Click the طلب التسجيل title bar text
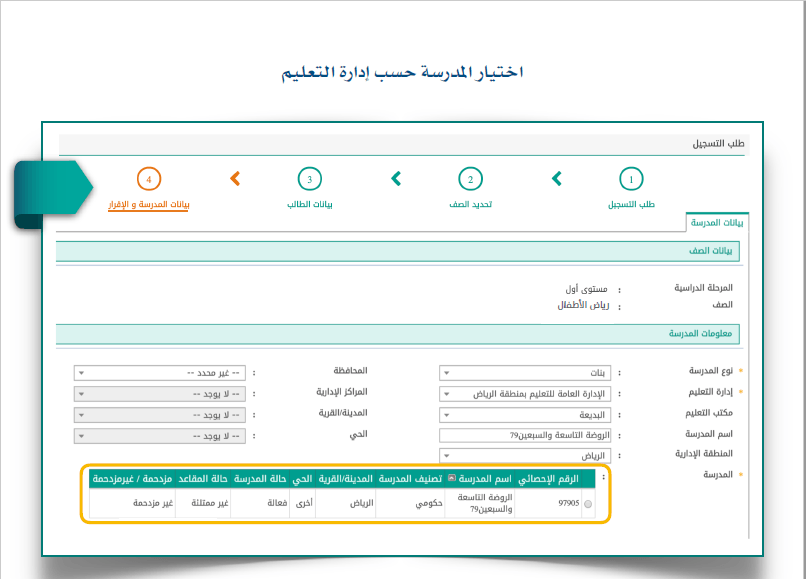Image resolution: width=806 pixels, height=579 pixels. [x=718, y=143]
